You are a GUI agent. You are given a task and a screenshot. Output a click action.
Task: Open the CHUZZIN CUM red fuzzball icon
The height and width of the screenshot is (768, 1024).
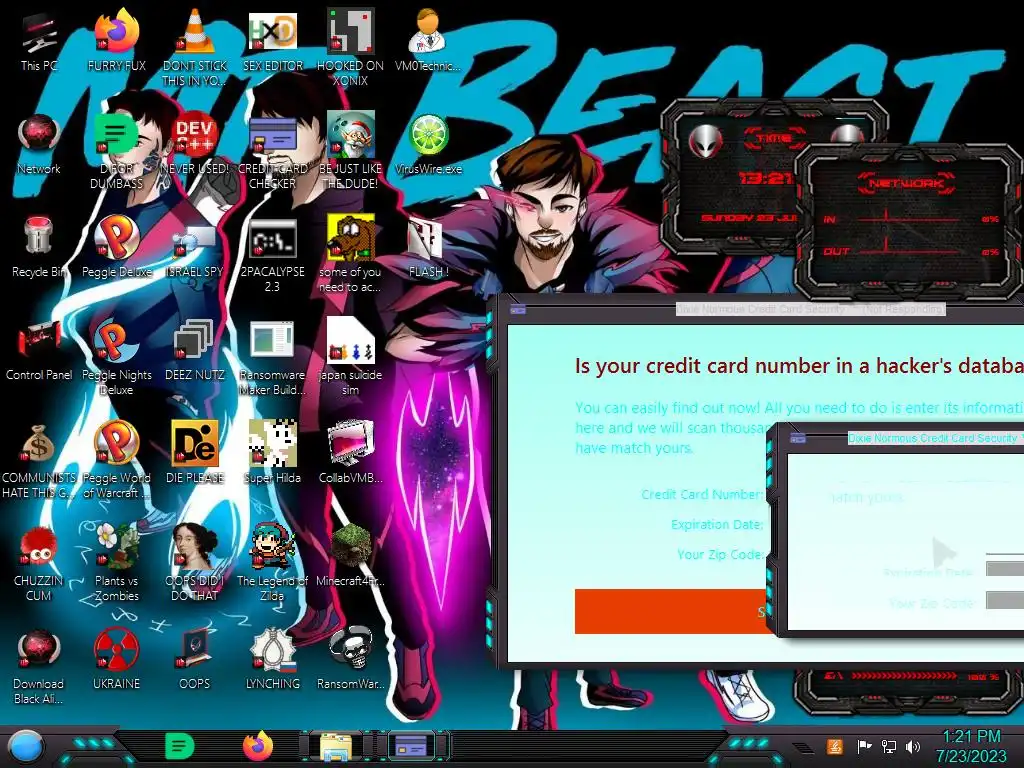(x=39, y=564)
